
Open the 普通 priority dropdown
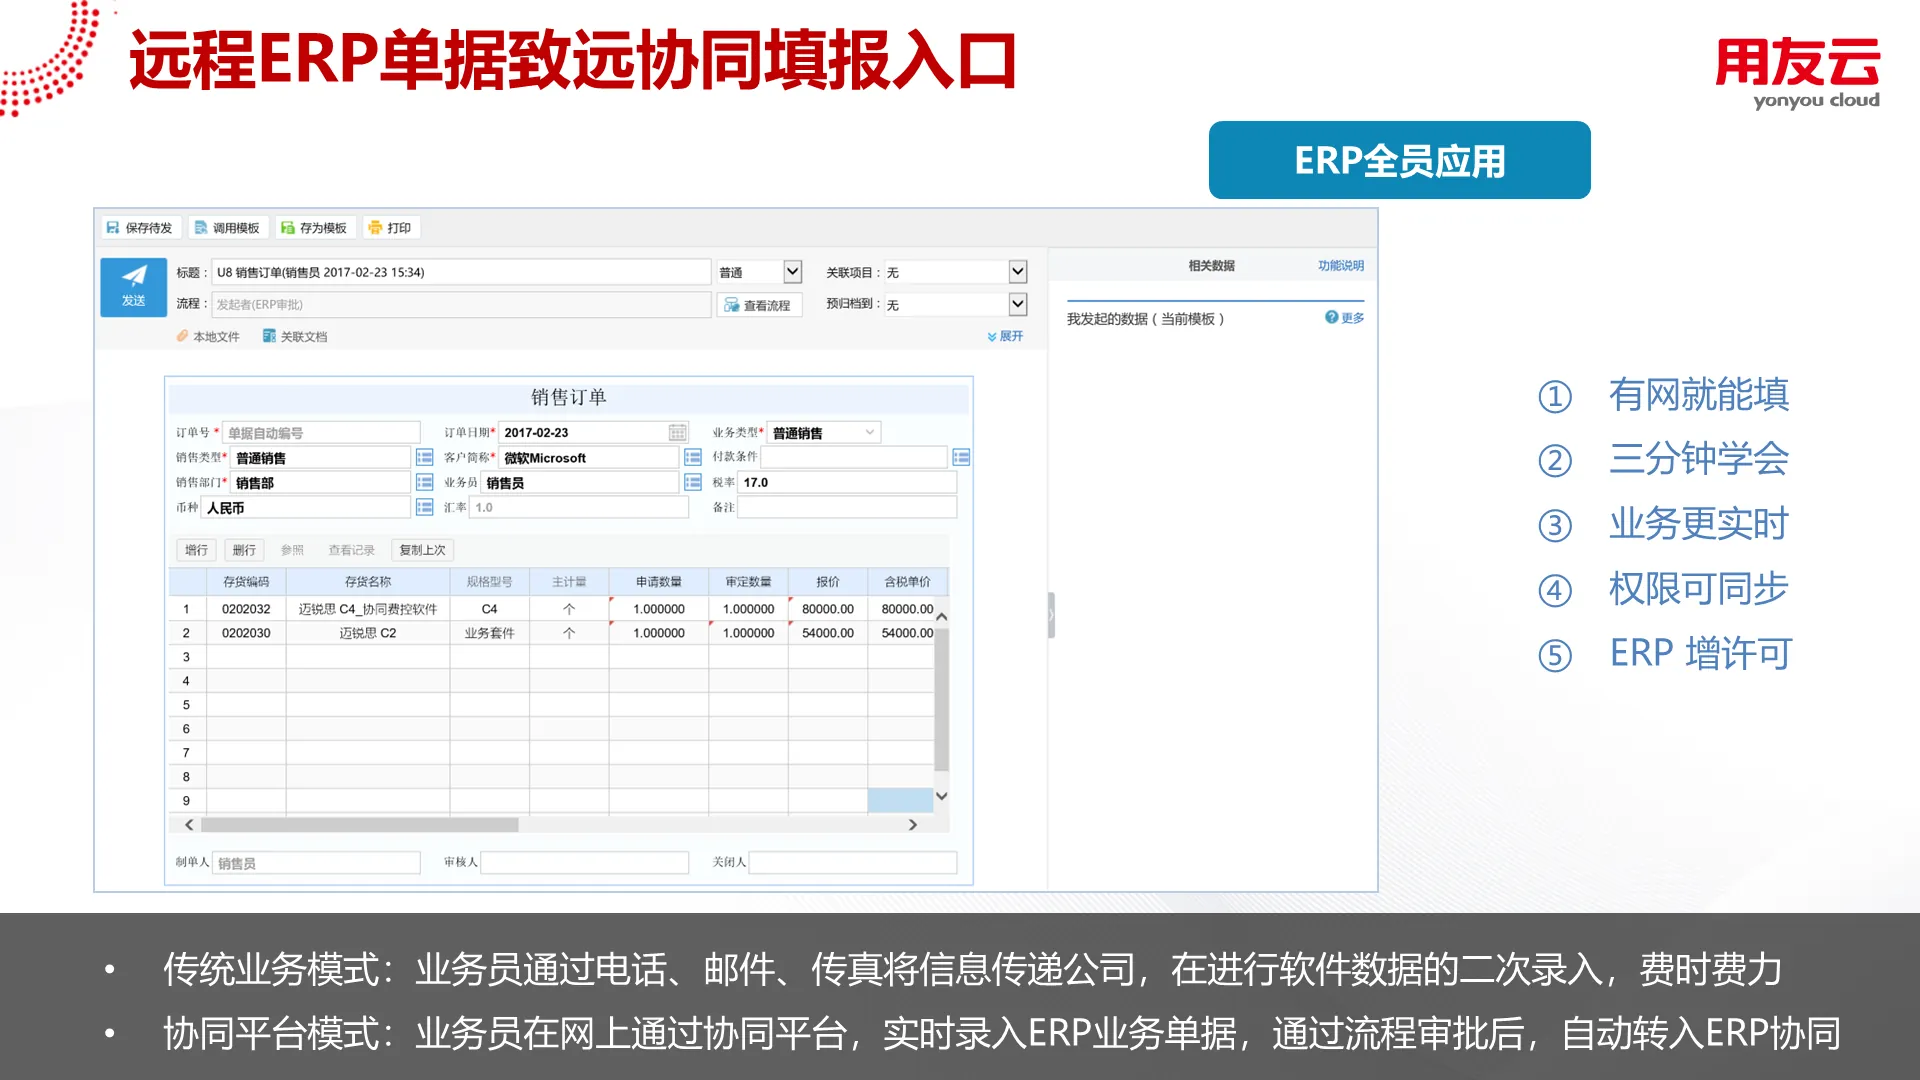(x=793, y=272)
